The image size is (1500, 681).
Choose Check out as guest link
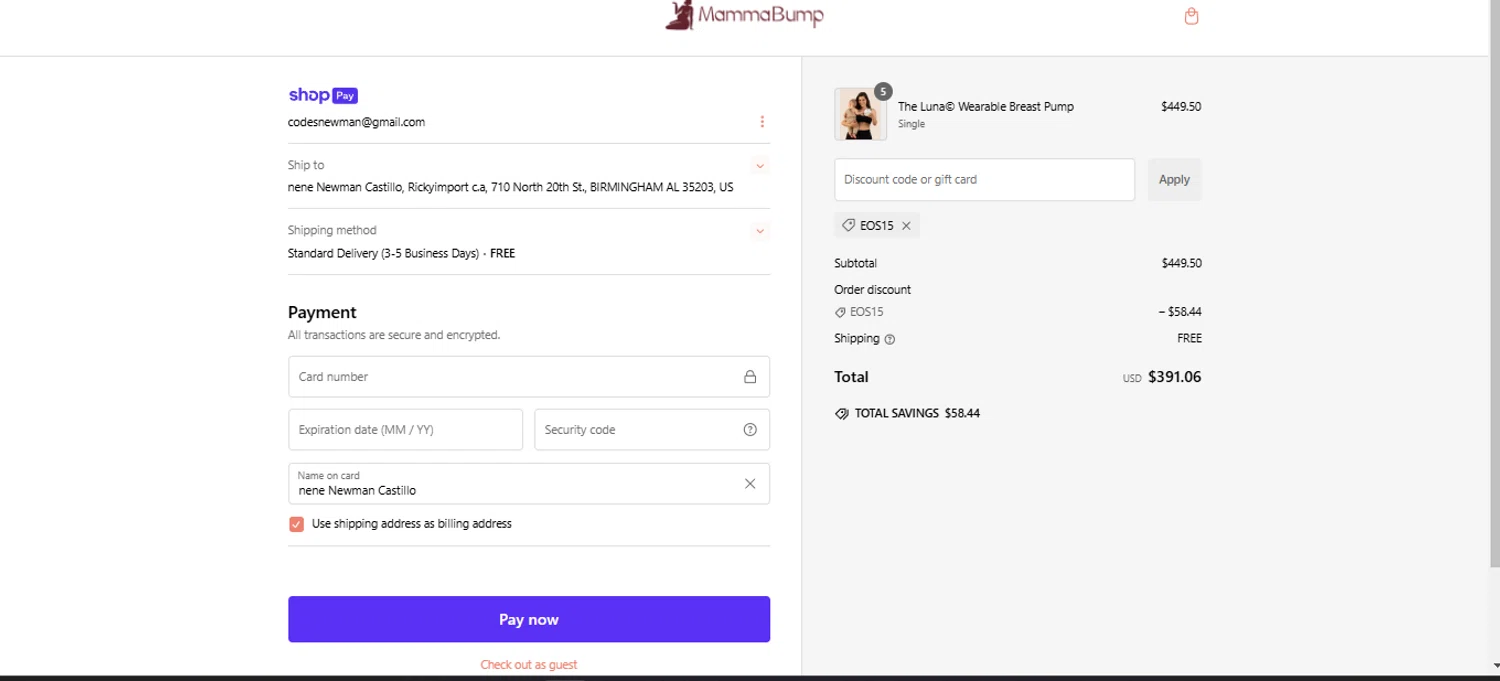(x=529, y=664)
